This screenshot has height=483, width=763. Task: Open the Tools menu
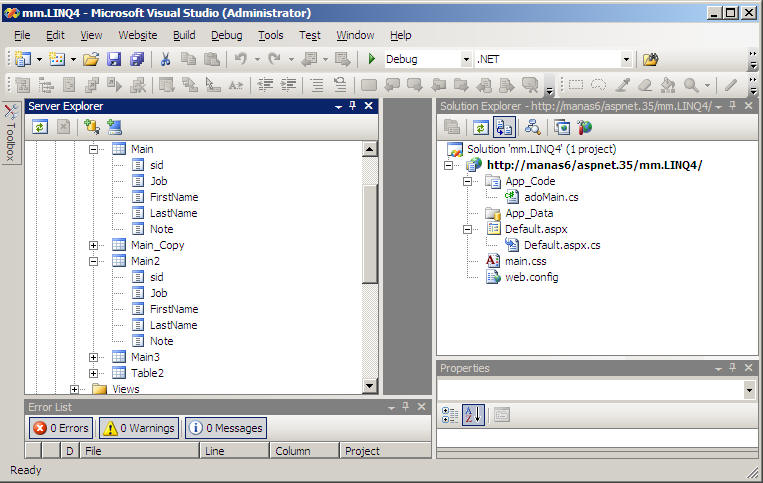(x=271, y=35)
